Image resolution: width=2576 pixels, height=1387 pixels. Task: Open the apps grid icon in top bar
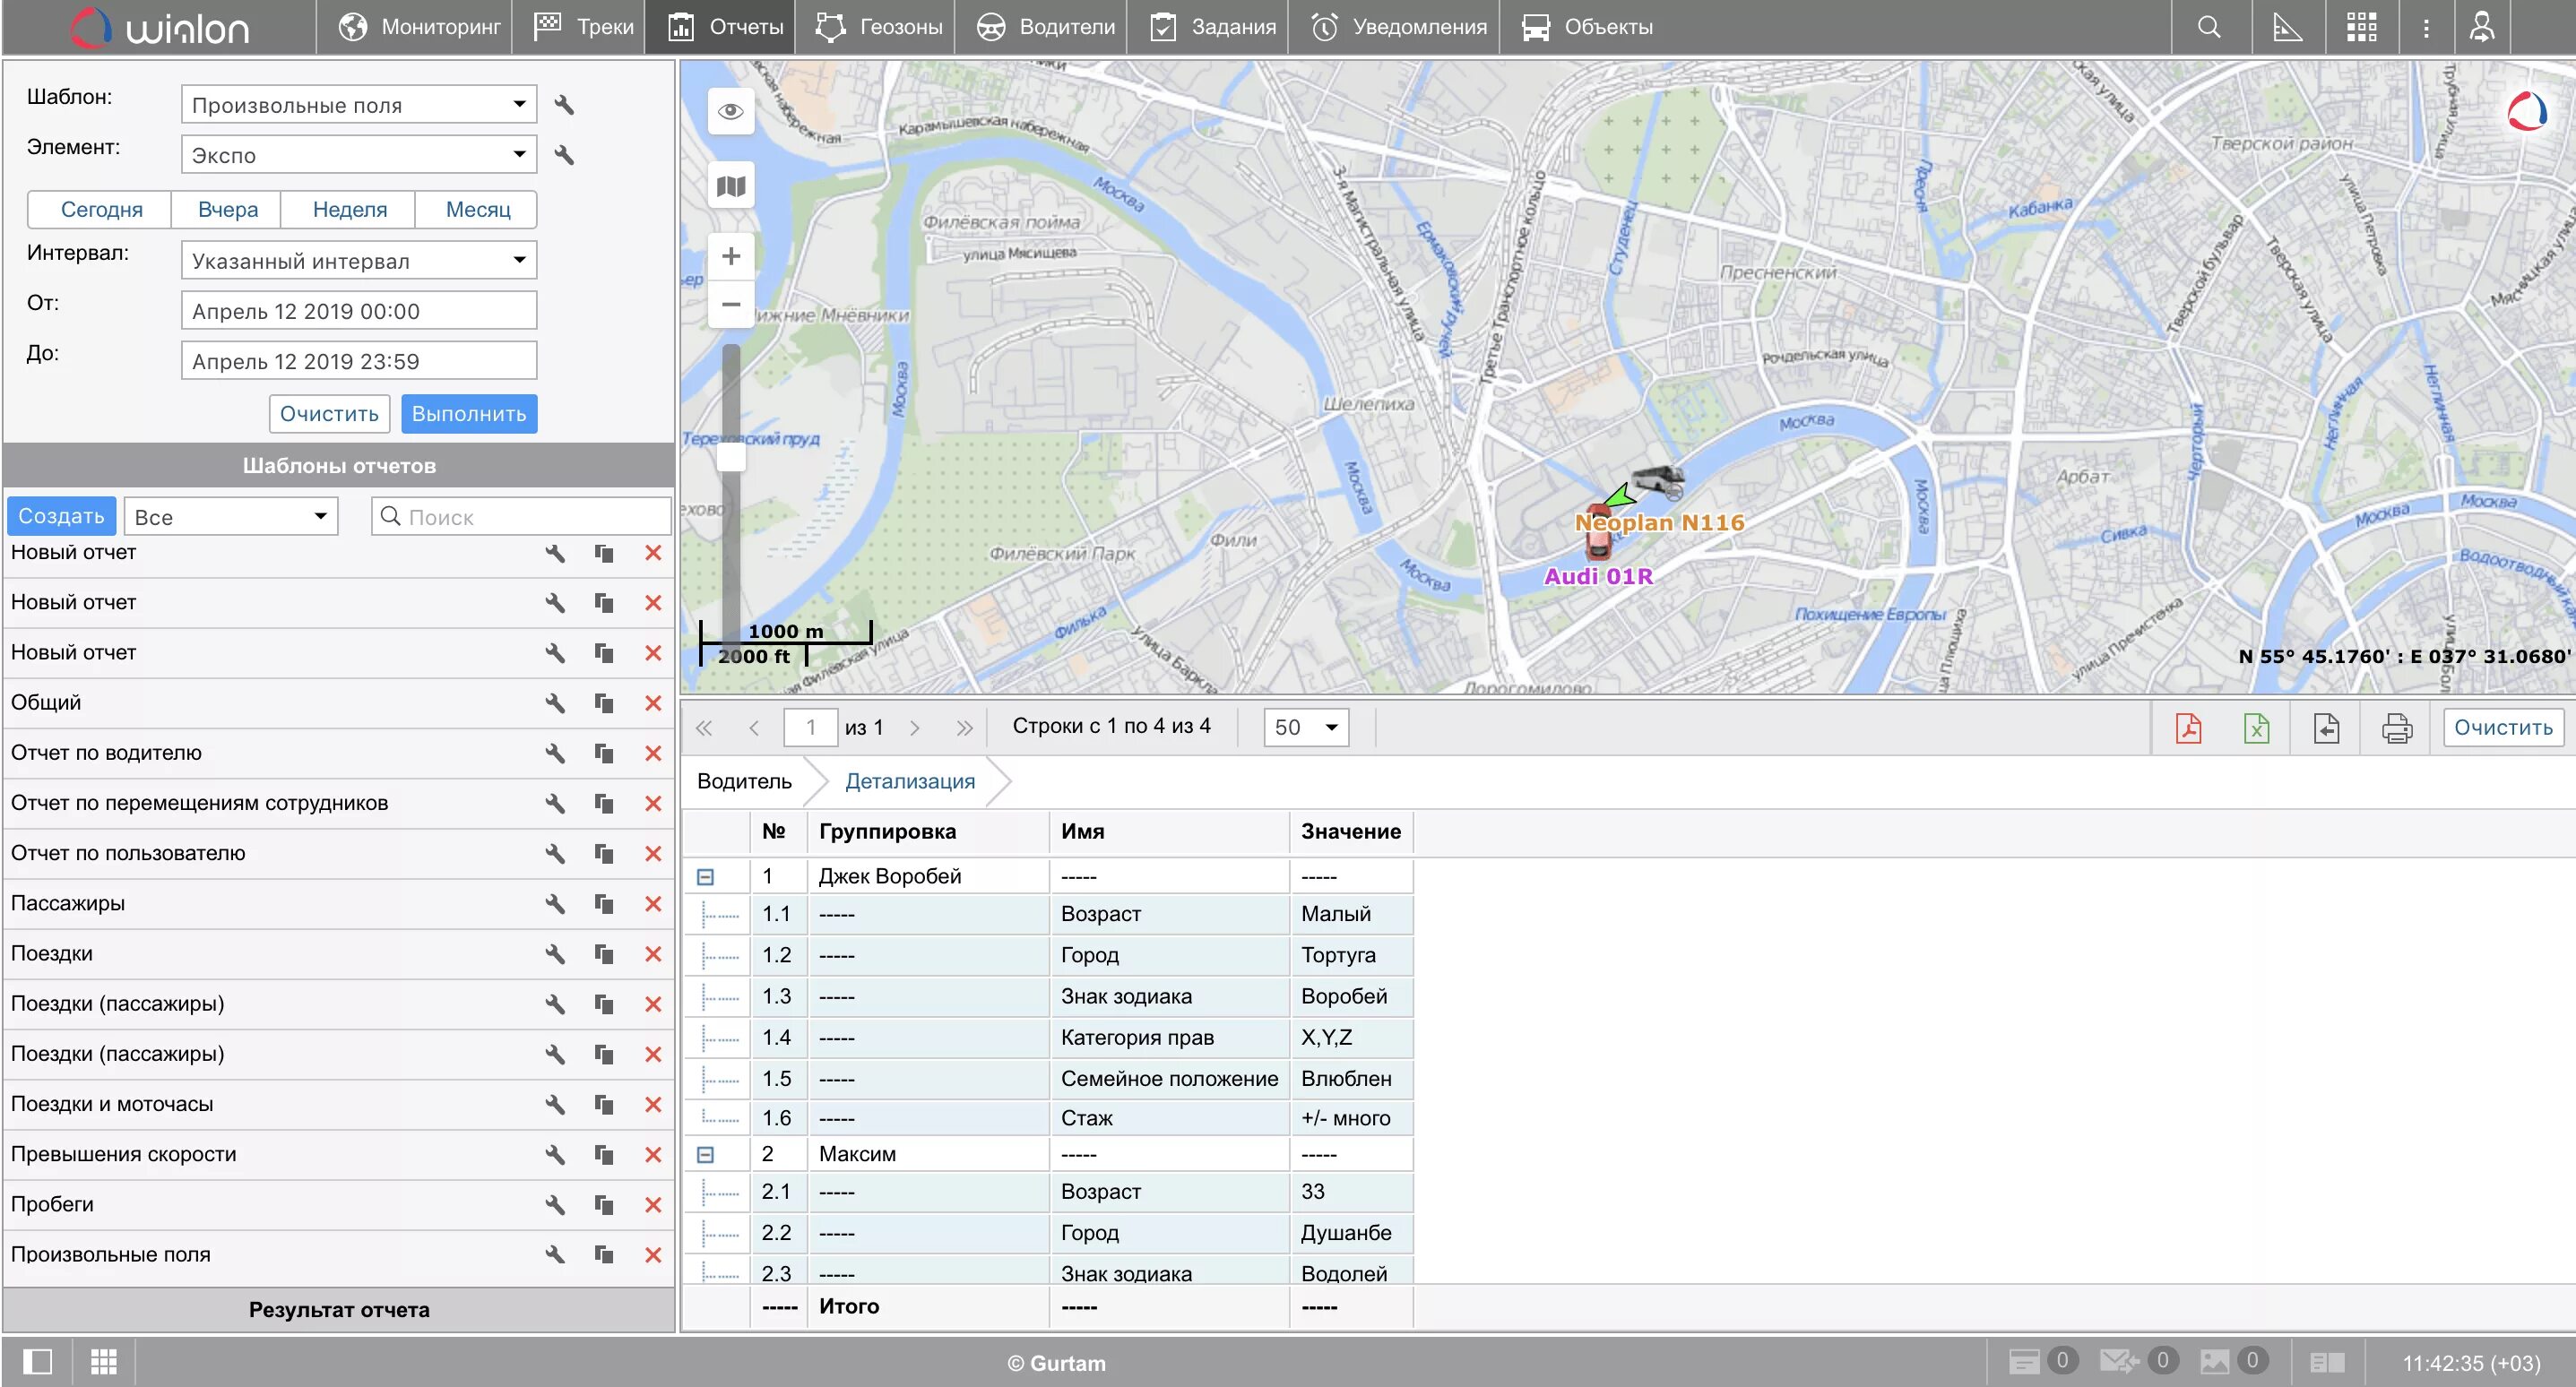(2361, 27)
